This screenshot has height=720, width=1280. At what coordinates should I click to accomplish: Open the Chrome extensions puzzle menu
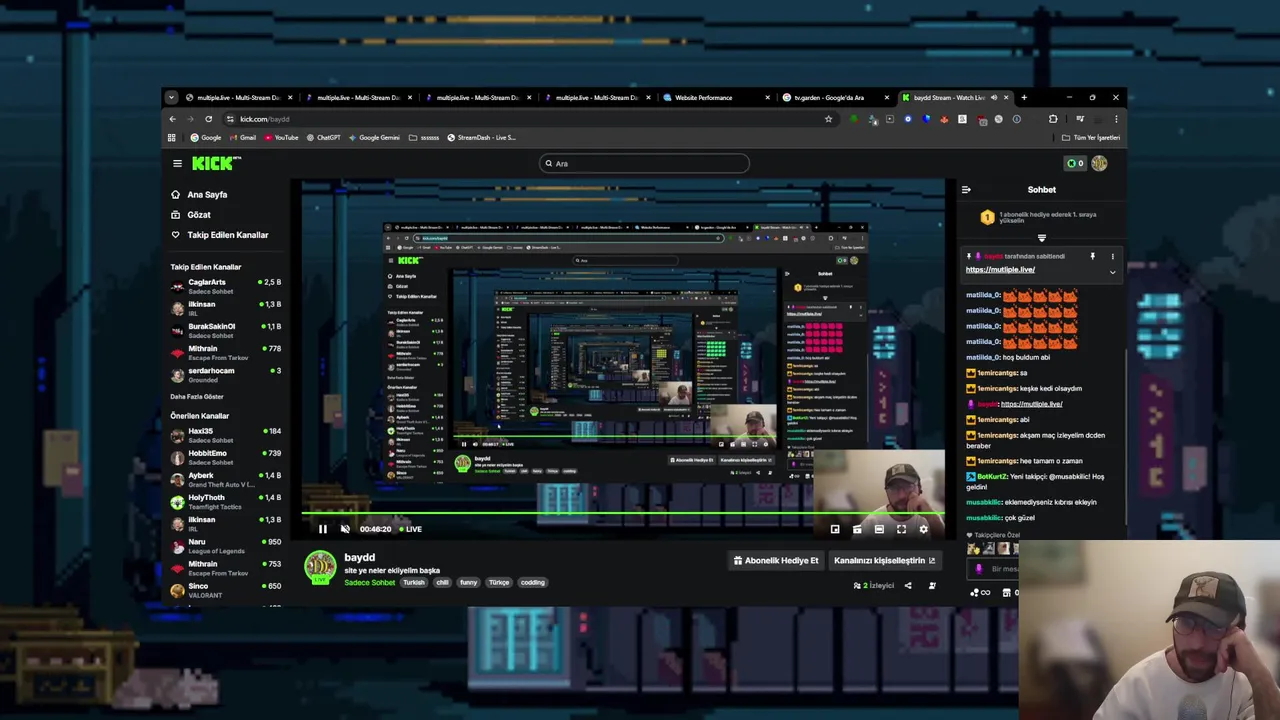click(1052, 119)
